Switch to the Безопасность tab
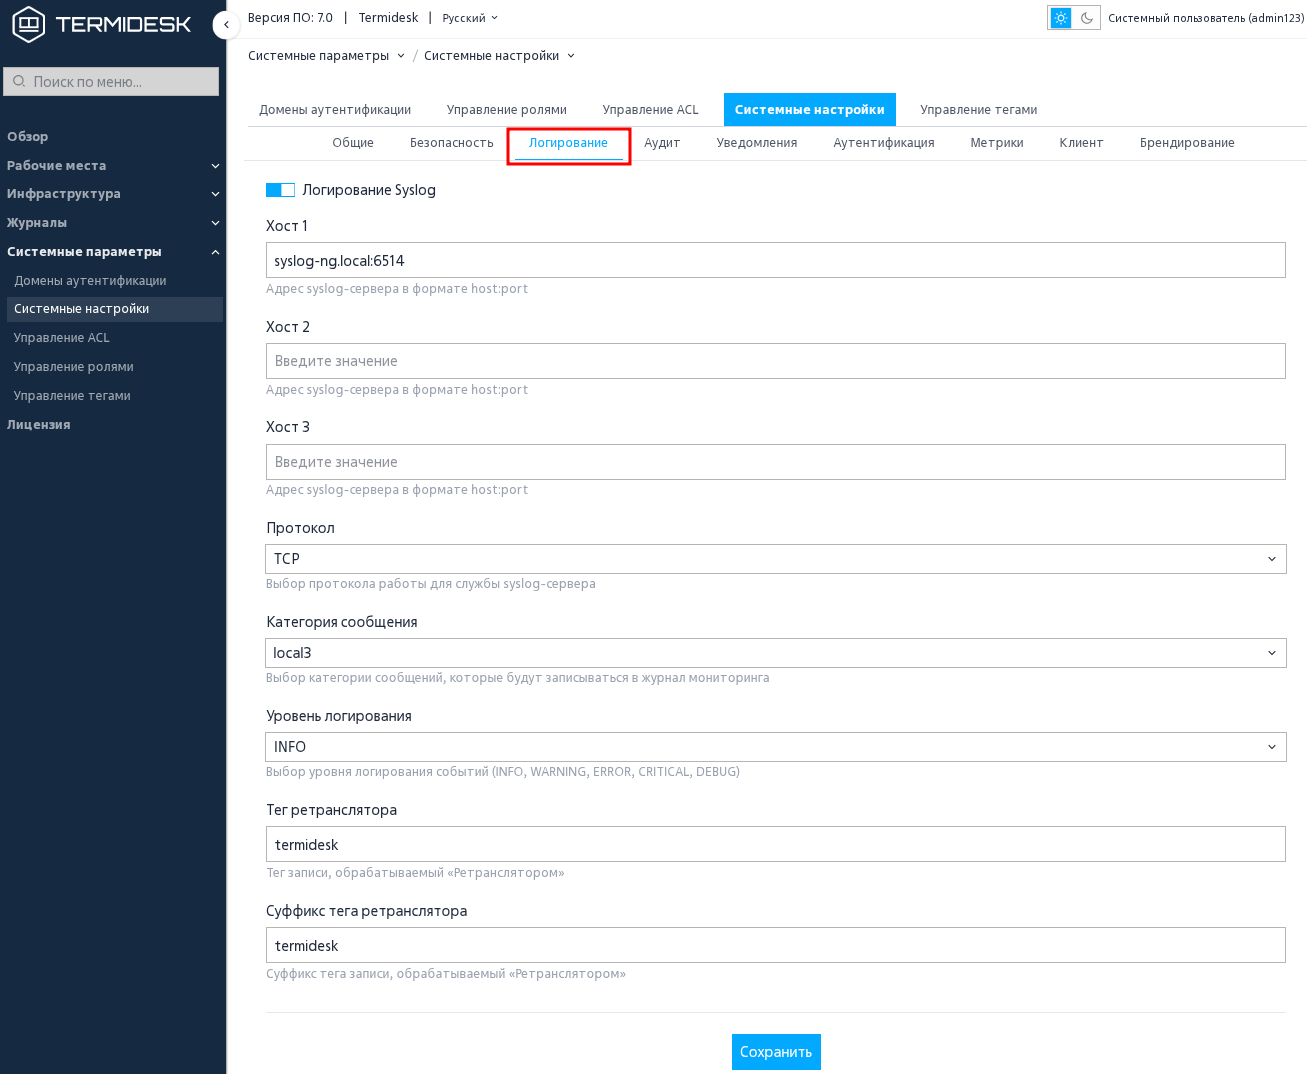The image size is (1307, 1074). pyautogui.click(x=452, y=143)
